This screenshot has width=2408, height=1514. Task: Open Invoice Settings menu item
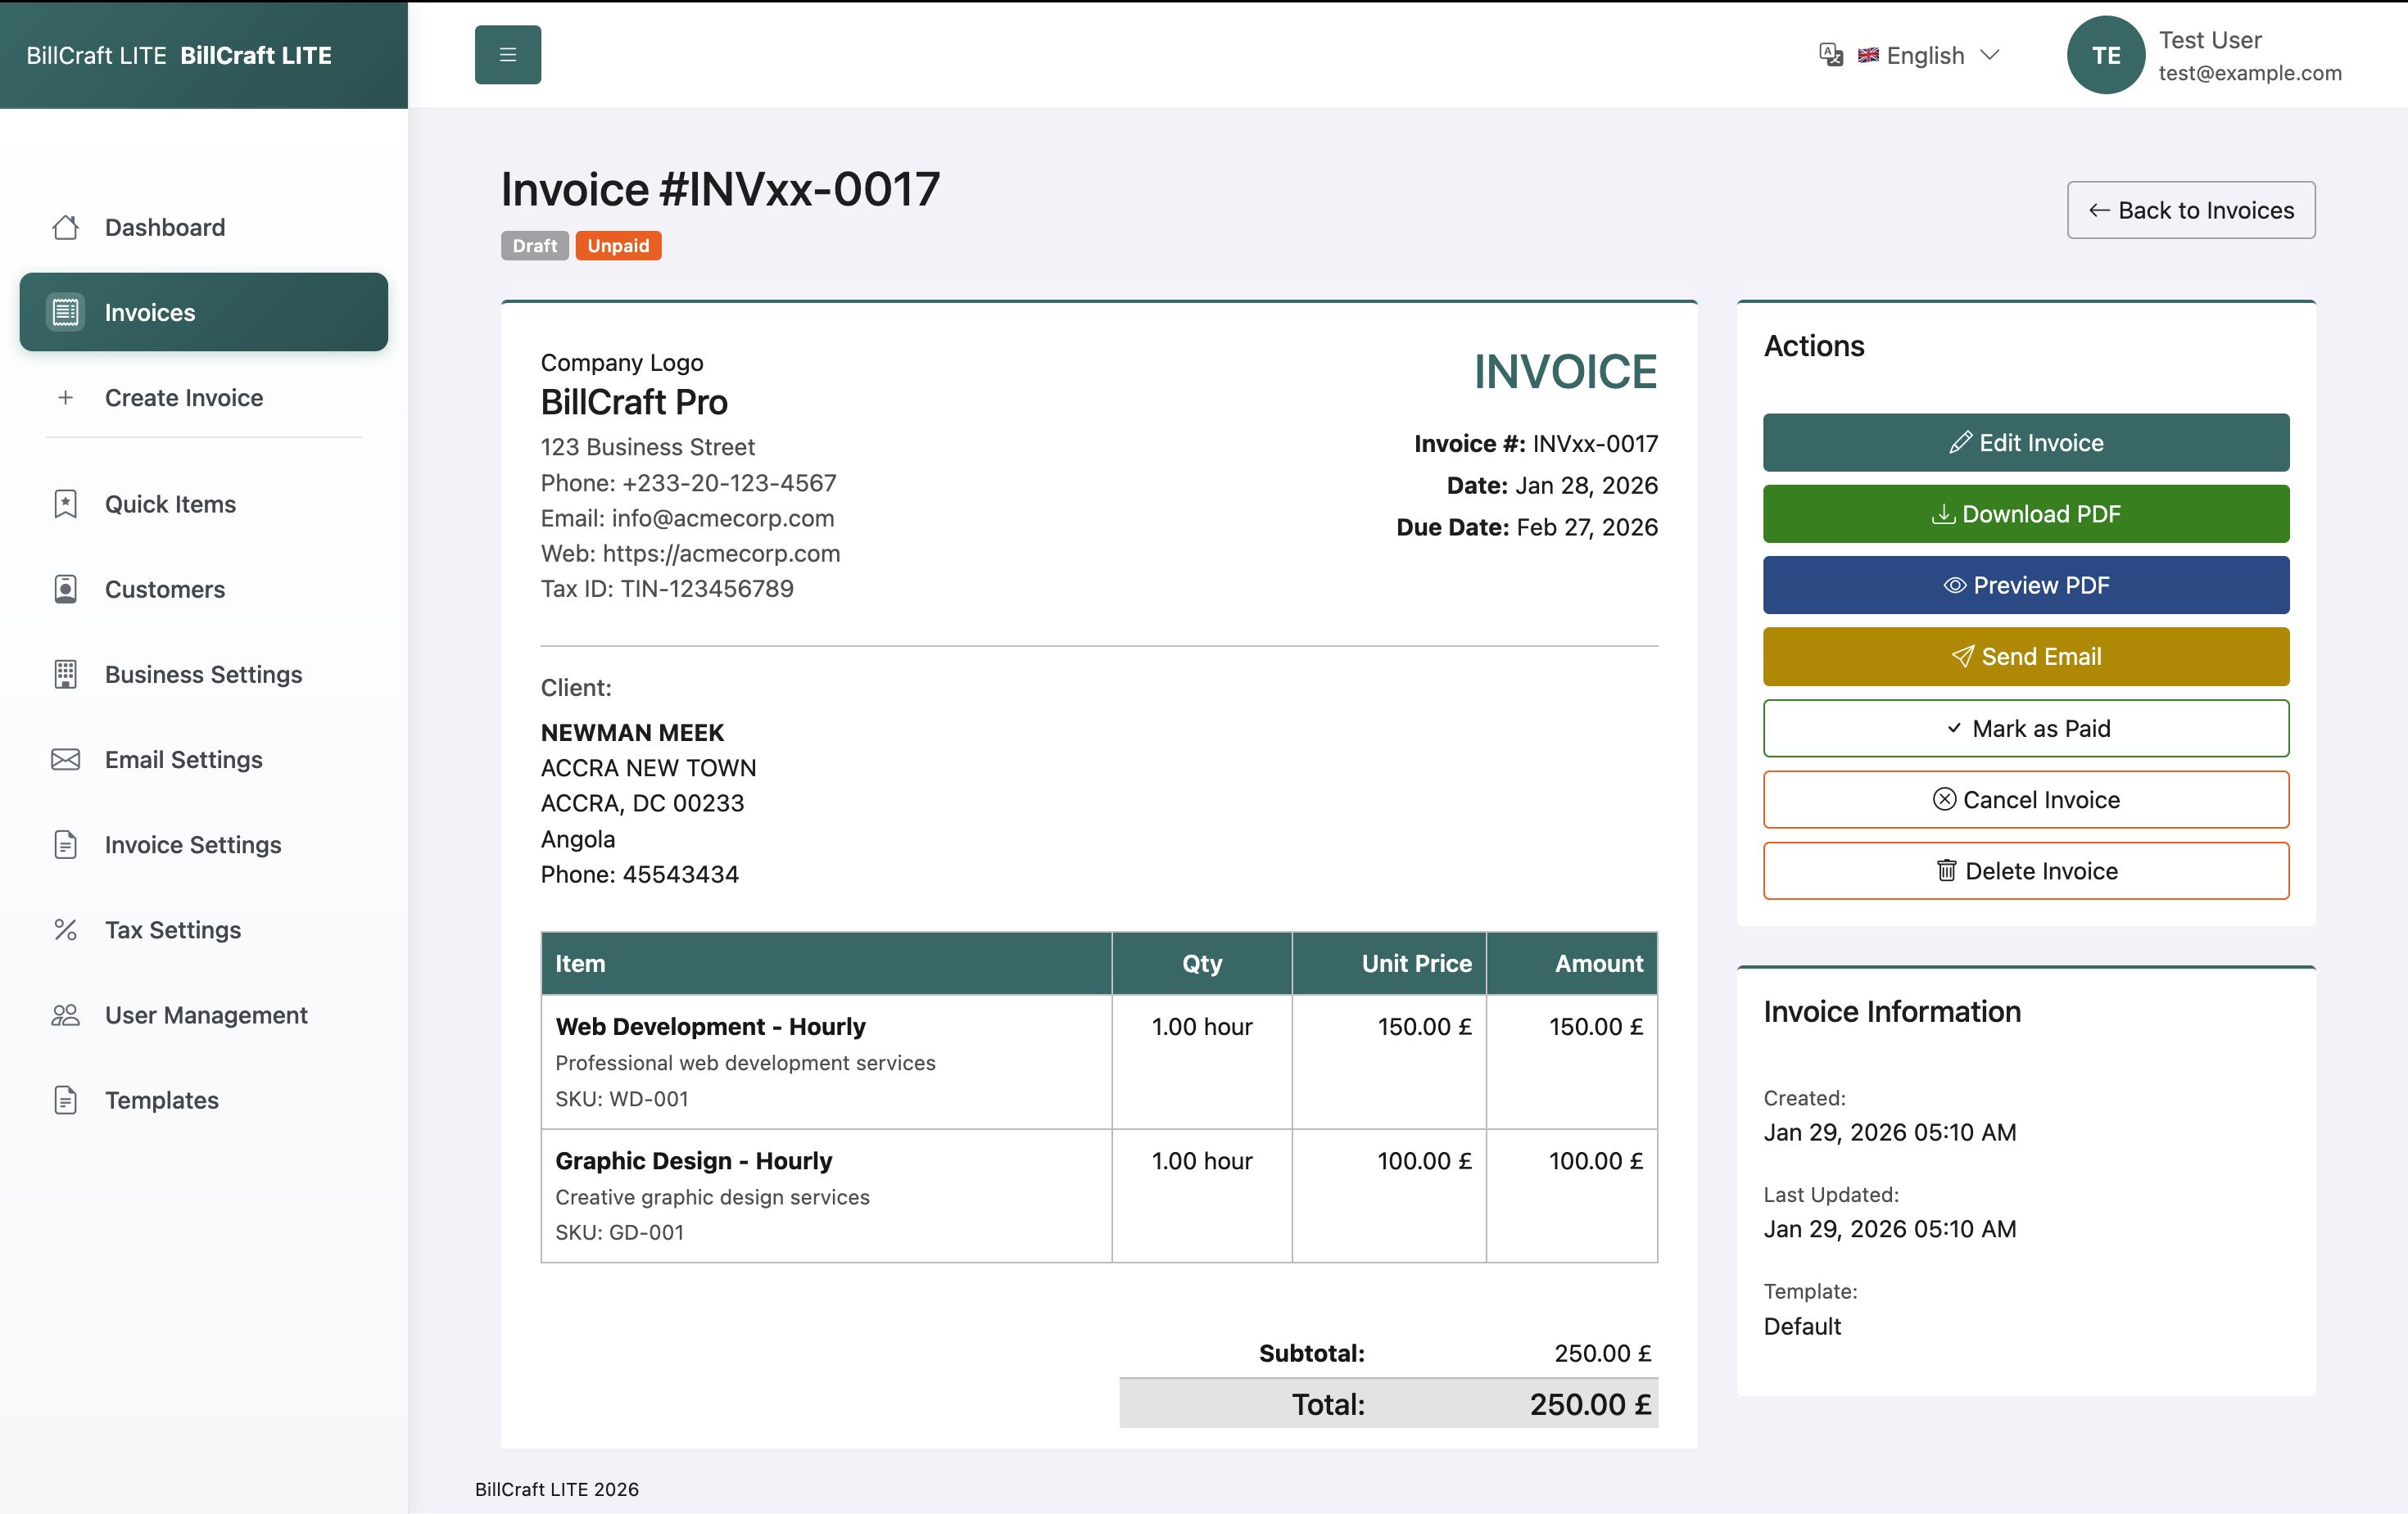tap(193, 845)
